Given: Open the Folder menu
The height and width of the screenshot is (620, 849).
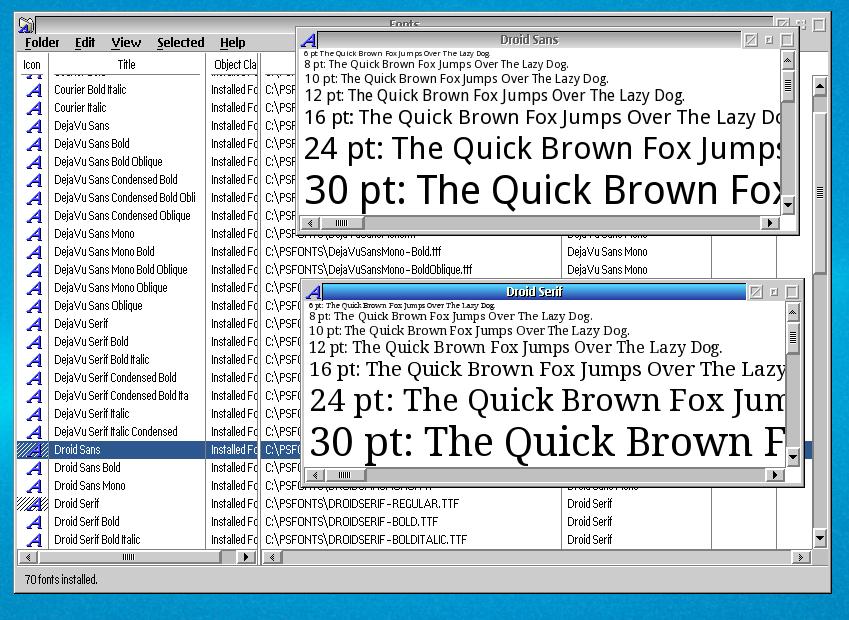Looking at the screenshot, I should (x=42, y=43).
